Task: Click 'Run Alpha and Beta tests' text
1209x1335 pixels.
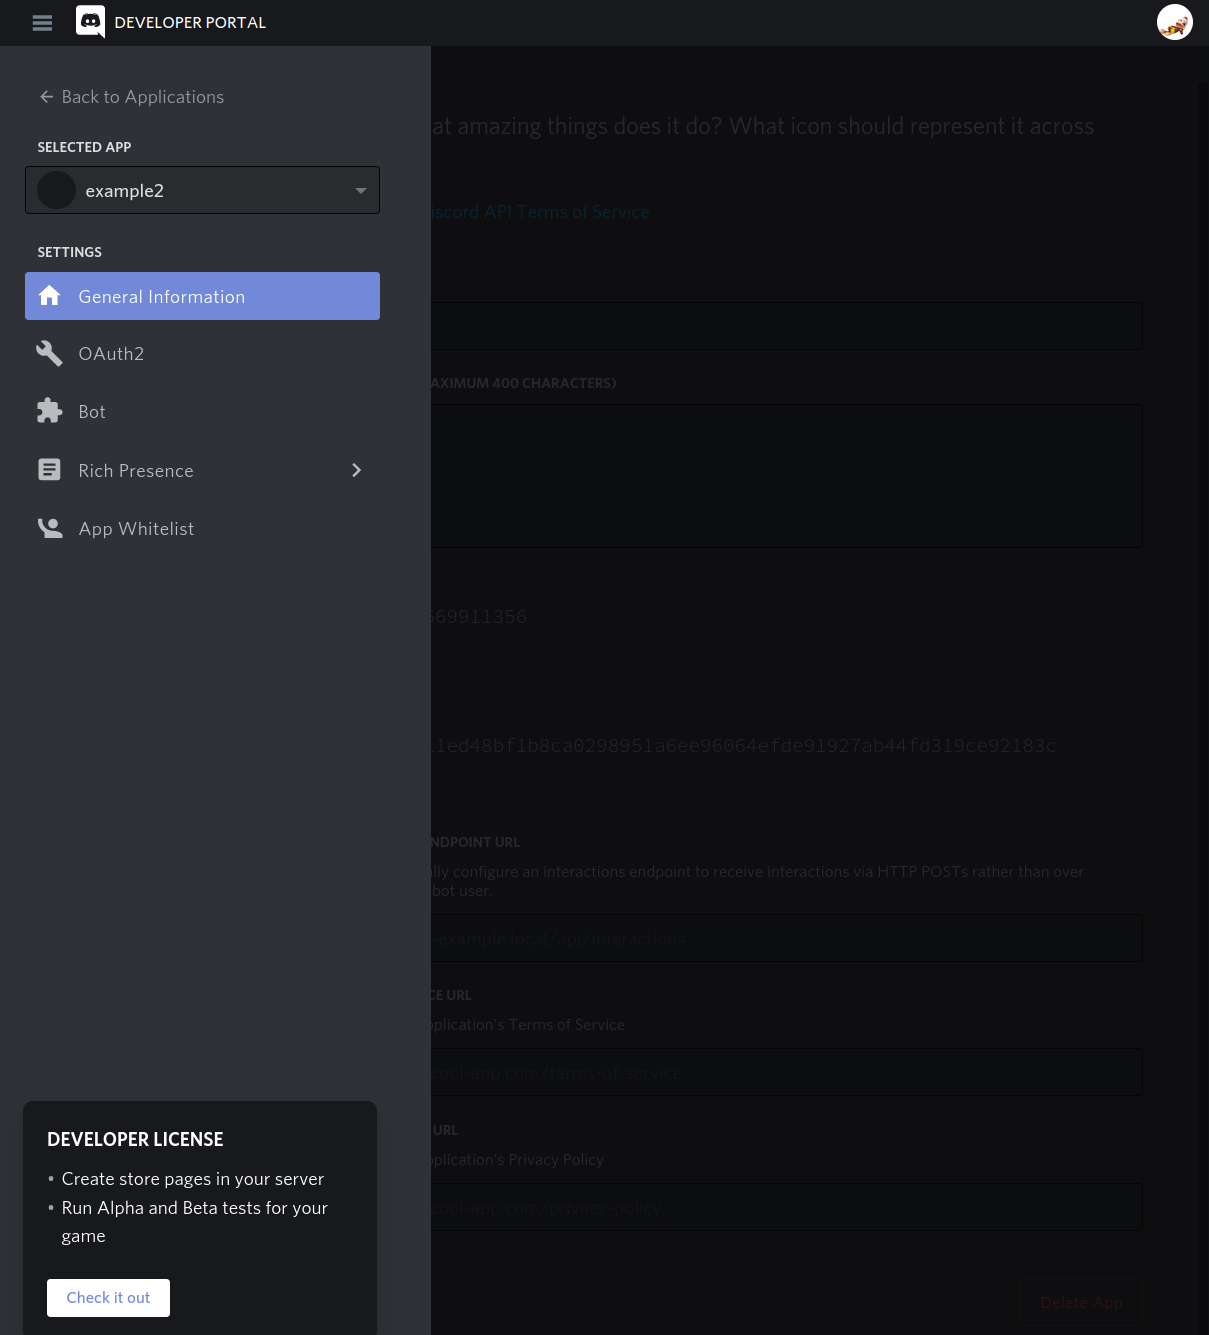Action: 195,1221
